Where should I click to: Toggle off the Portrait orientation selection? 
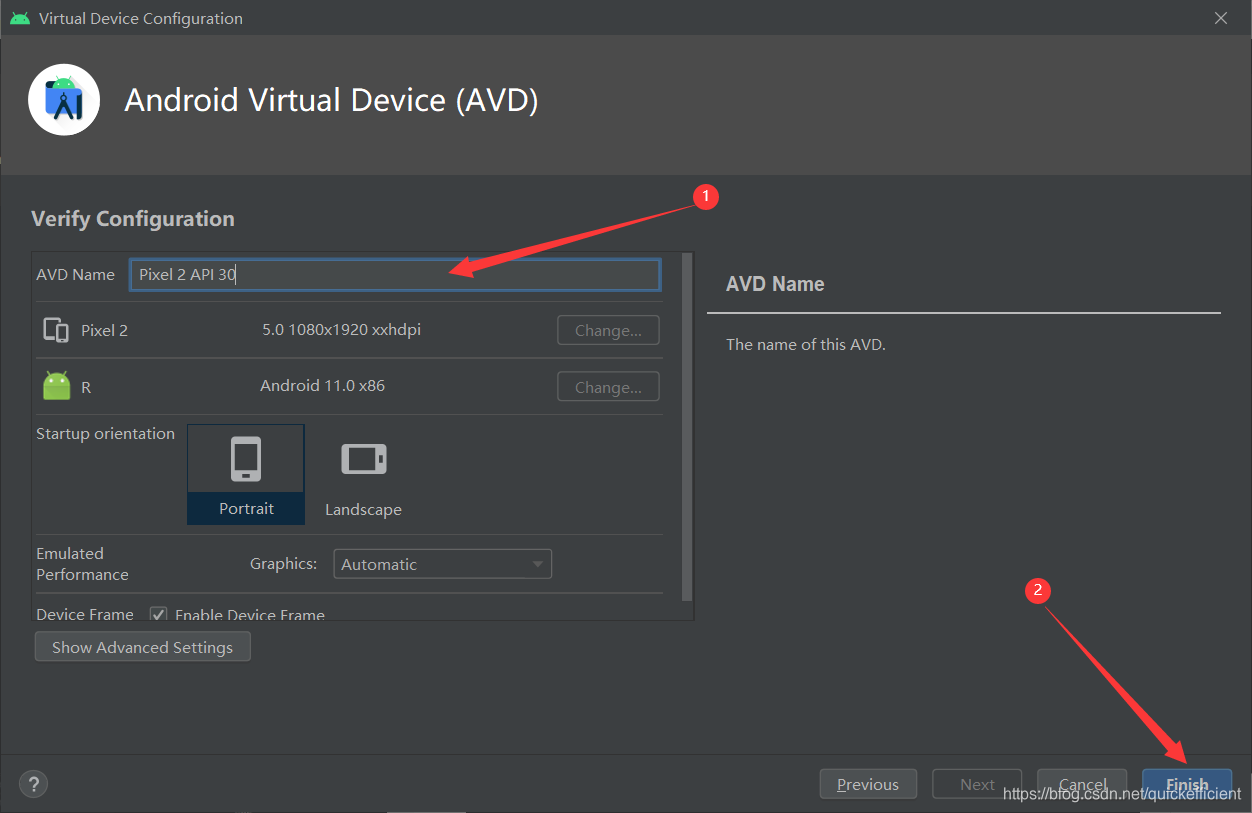pos(245,475)
